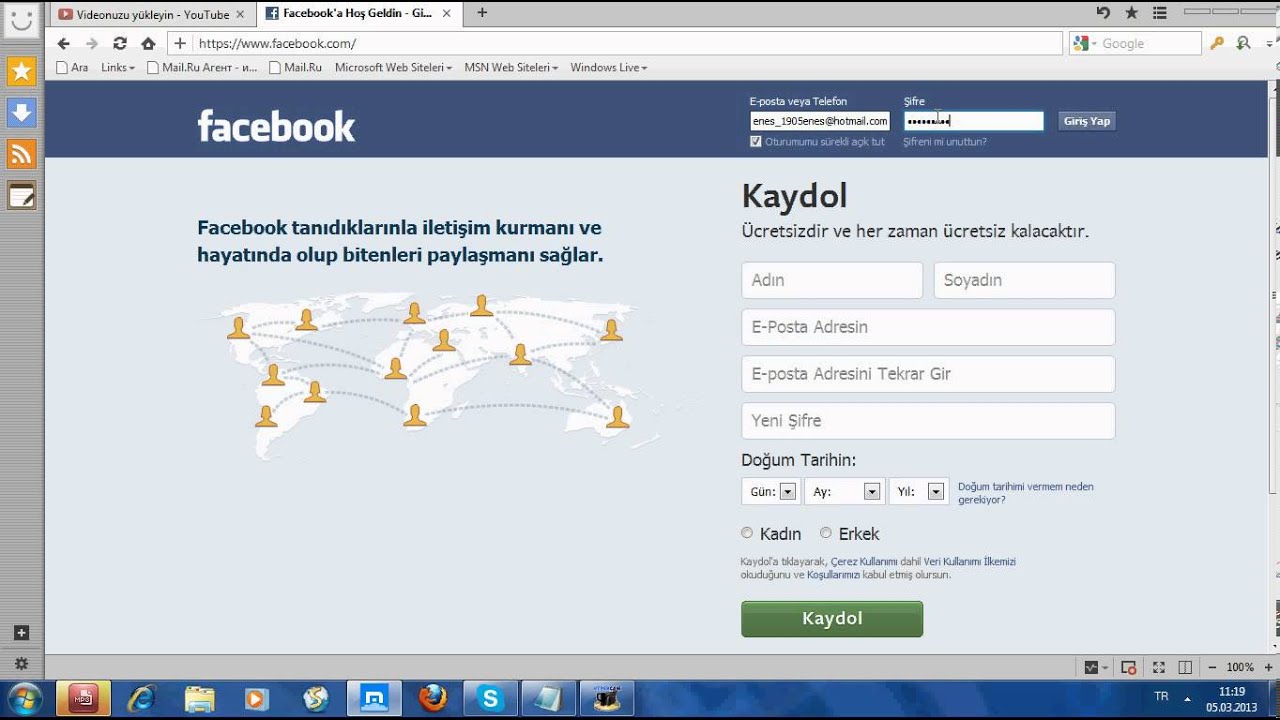Click the plus icon beside address bar

[180, 43]
